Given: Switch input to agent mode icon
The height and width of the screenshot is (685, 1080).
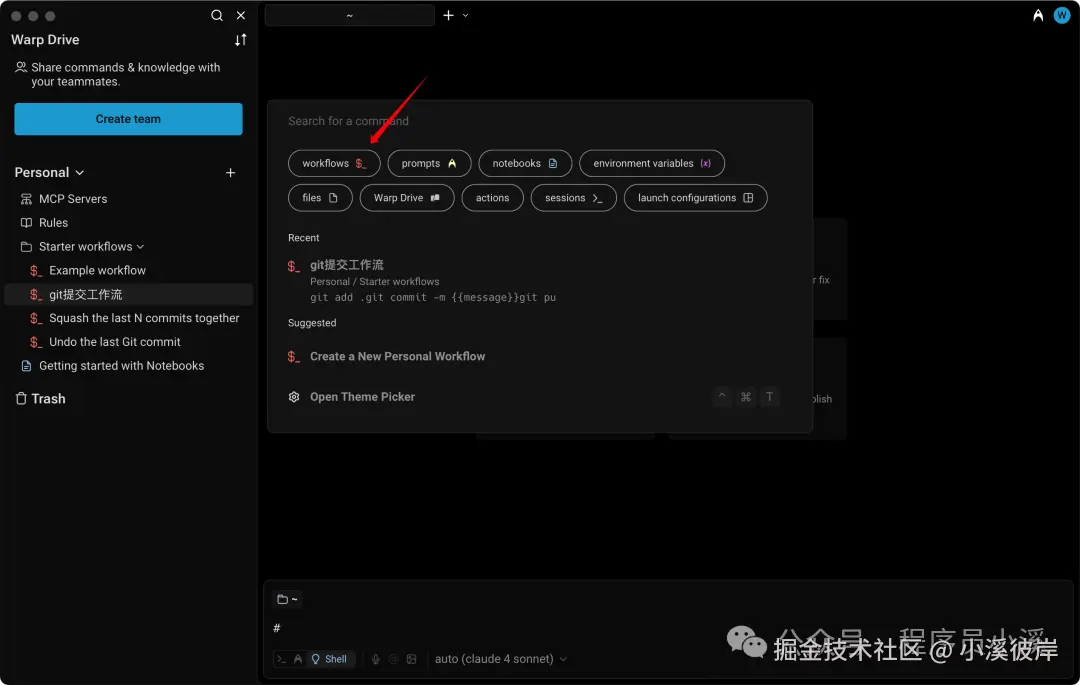Looking at the screenshot, I should pyautogui.click(x=298, y=659).
